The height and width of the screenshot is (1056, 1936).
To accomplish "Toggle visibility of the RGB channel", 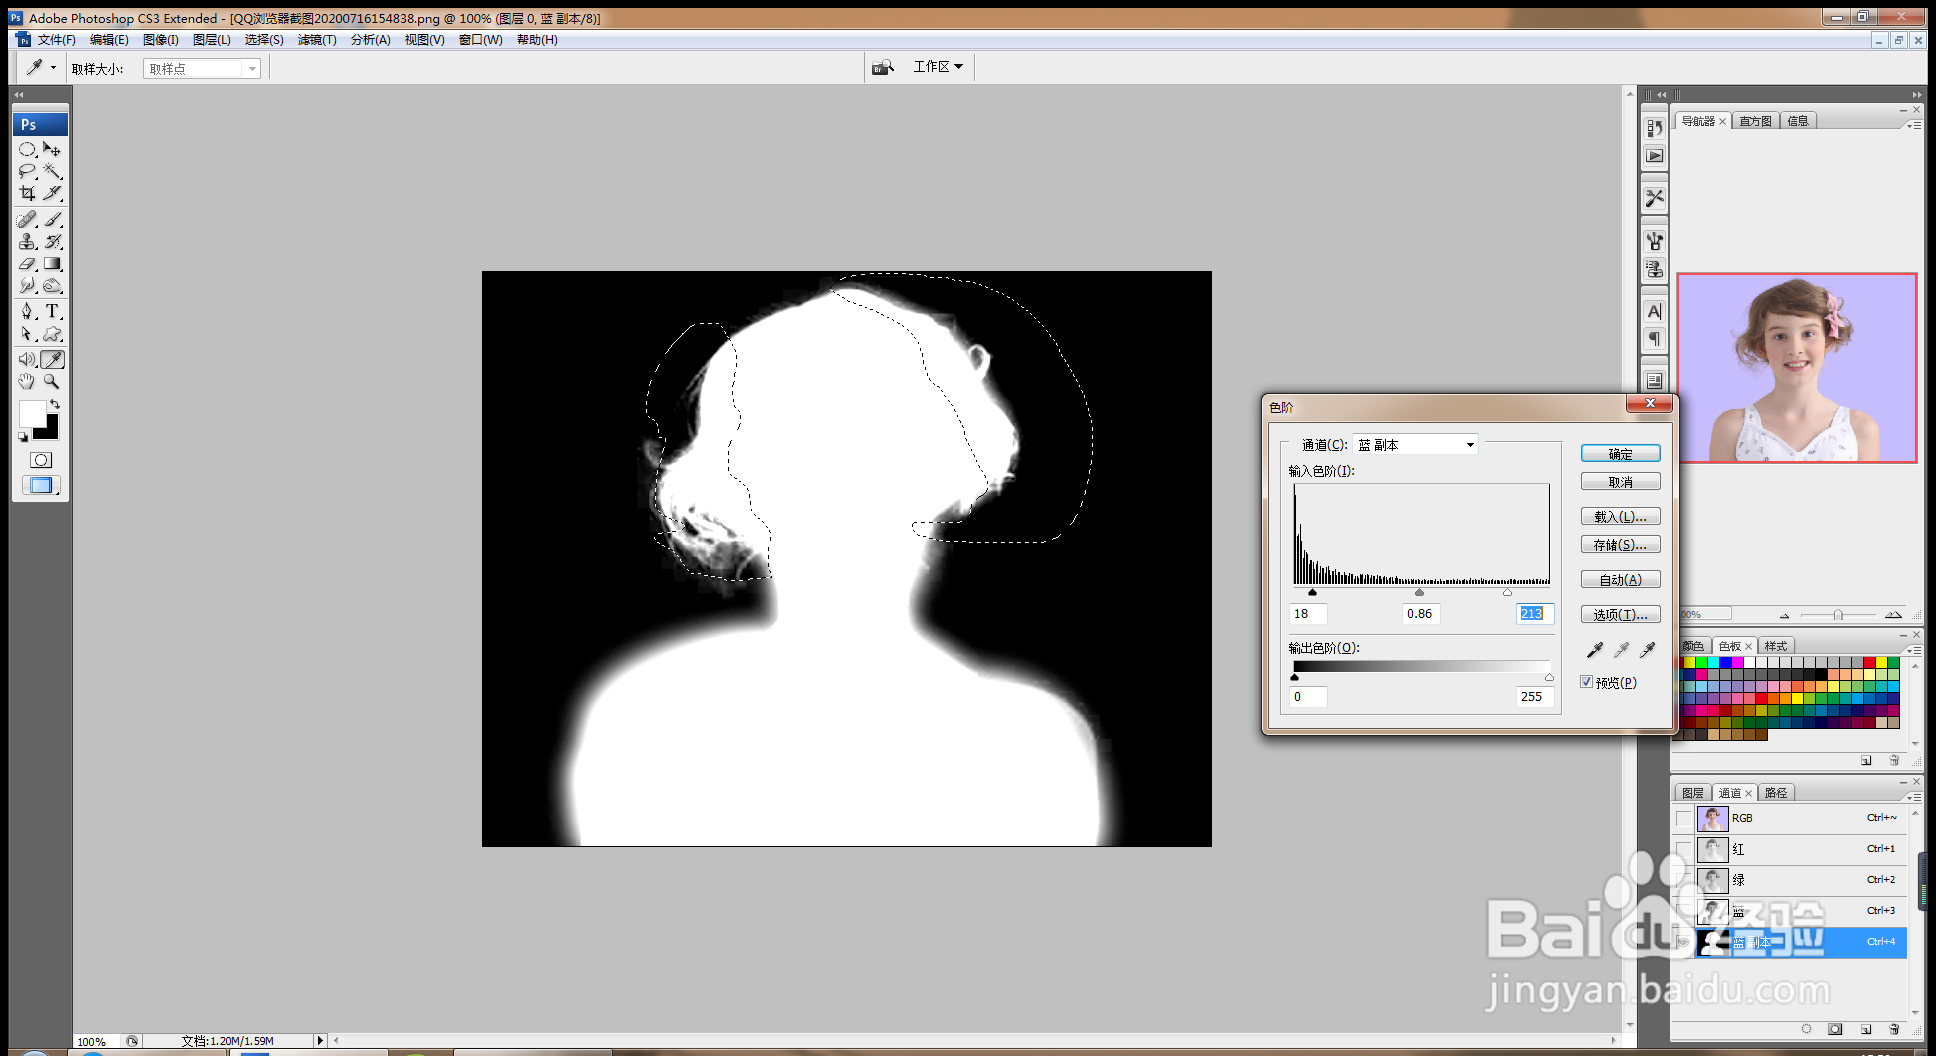I will [x=1684, y=819].
